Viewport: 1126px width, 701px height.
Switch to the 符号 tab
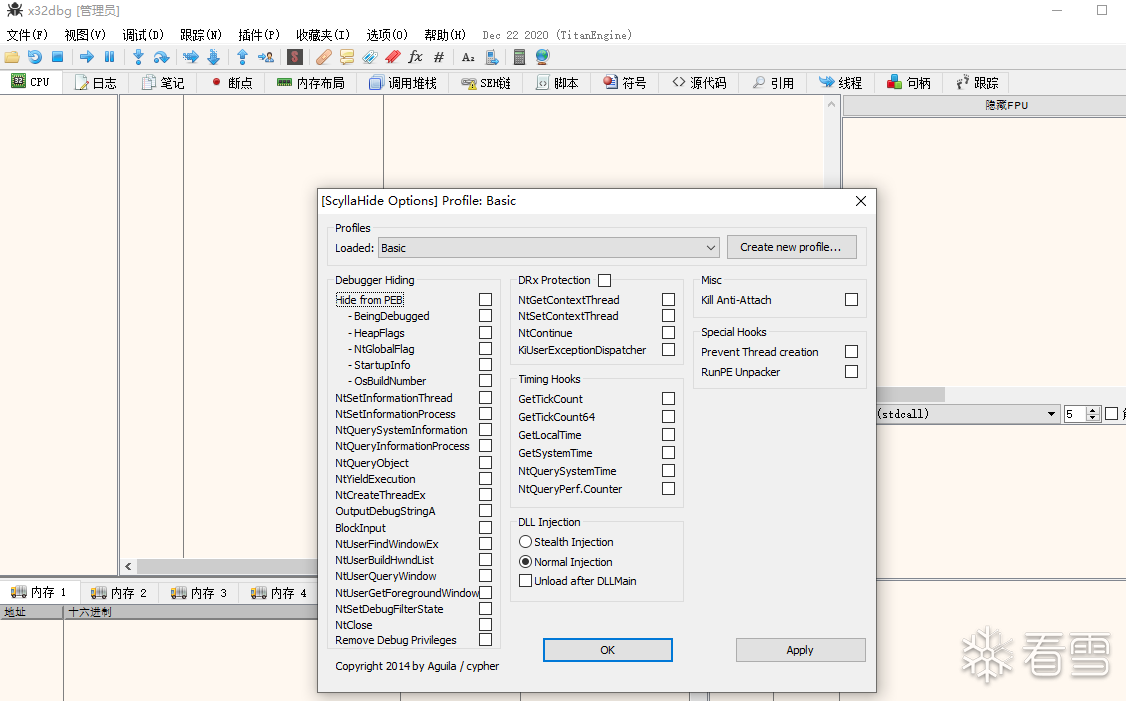tap(625, 83)
